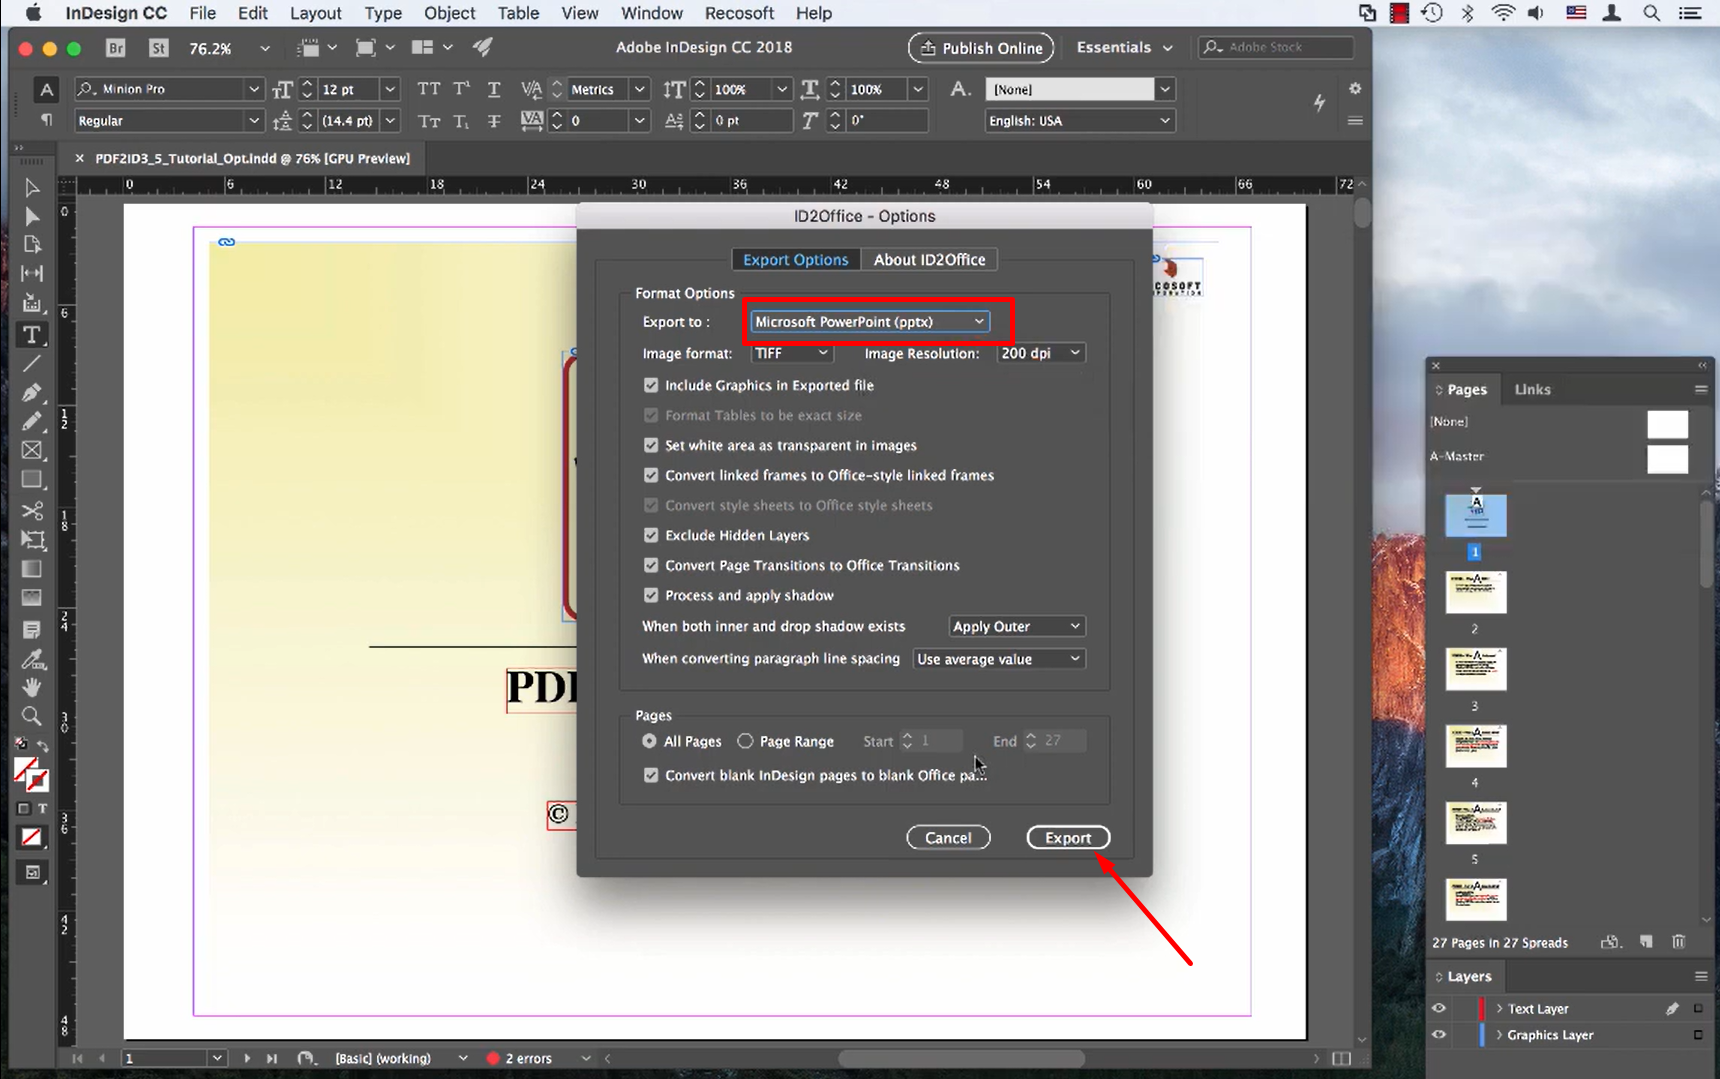Expand the Text Layer row

[x=1499, y=1009]
